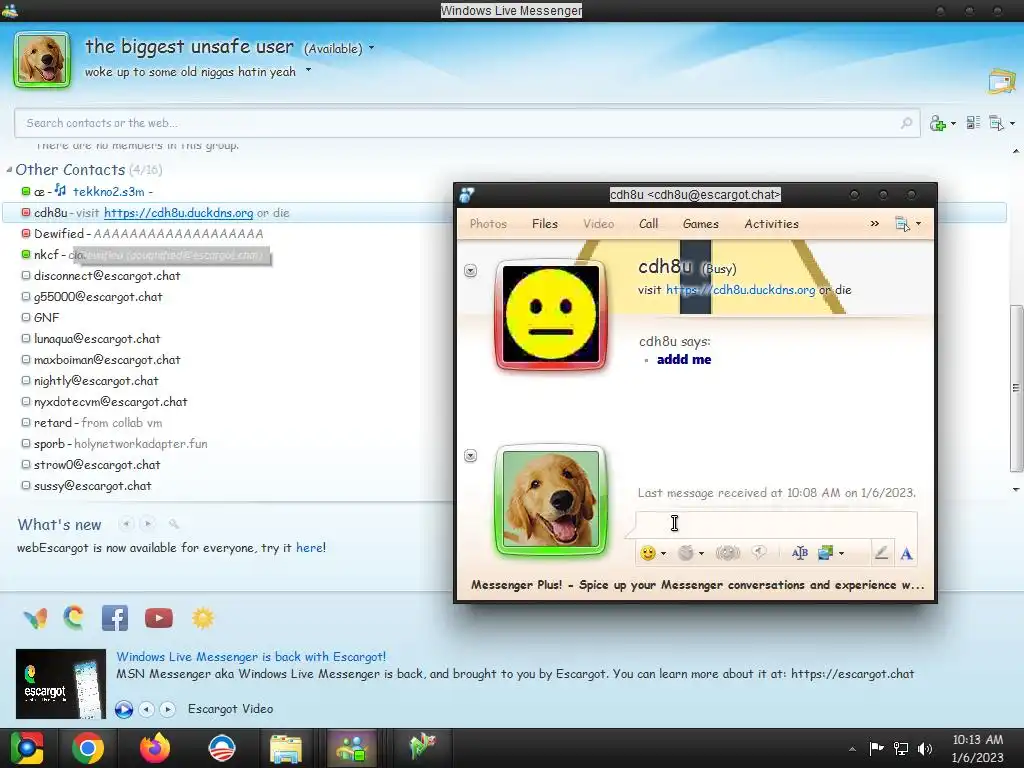
Task: Collapse the Other Contacts group
Action: click(x=9, y=170)
